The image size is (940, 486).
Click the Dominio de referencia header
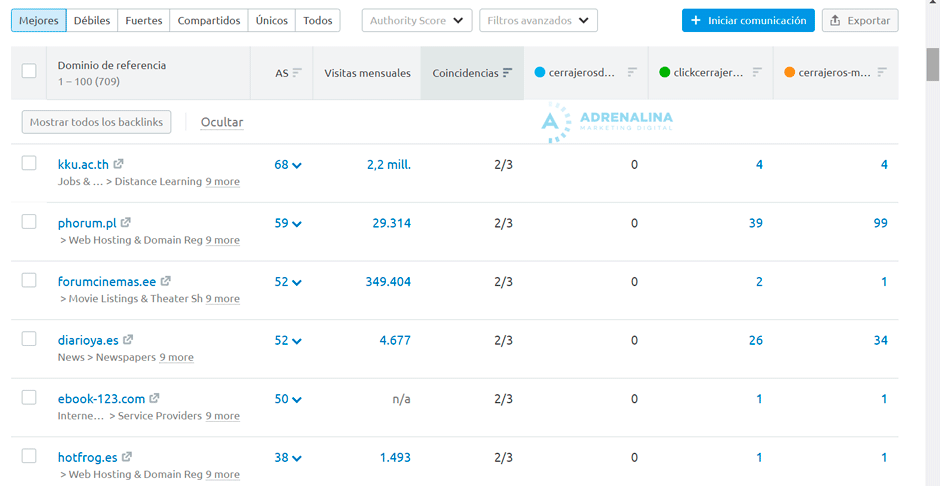pos(112,65)
